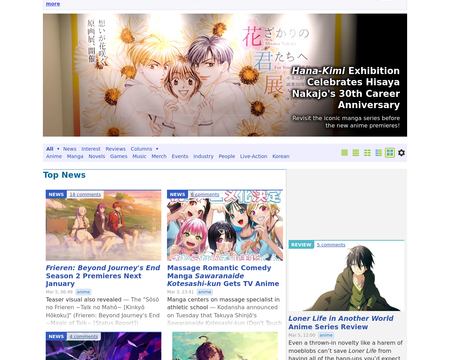
Task: Click NEWS badge on Frieren article
Action: click(x=56, y=194)
